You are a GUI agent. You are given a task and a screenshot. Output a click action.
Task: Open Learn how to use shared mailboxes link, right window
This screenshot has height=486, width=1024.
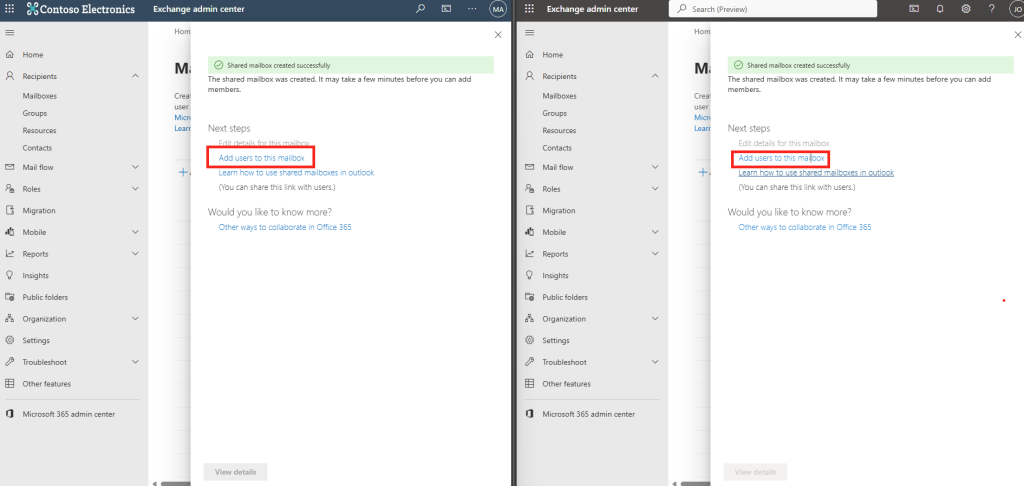pyautogui.click(x=816, y=172)
